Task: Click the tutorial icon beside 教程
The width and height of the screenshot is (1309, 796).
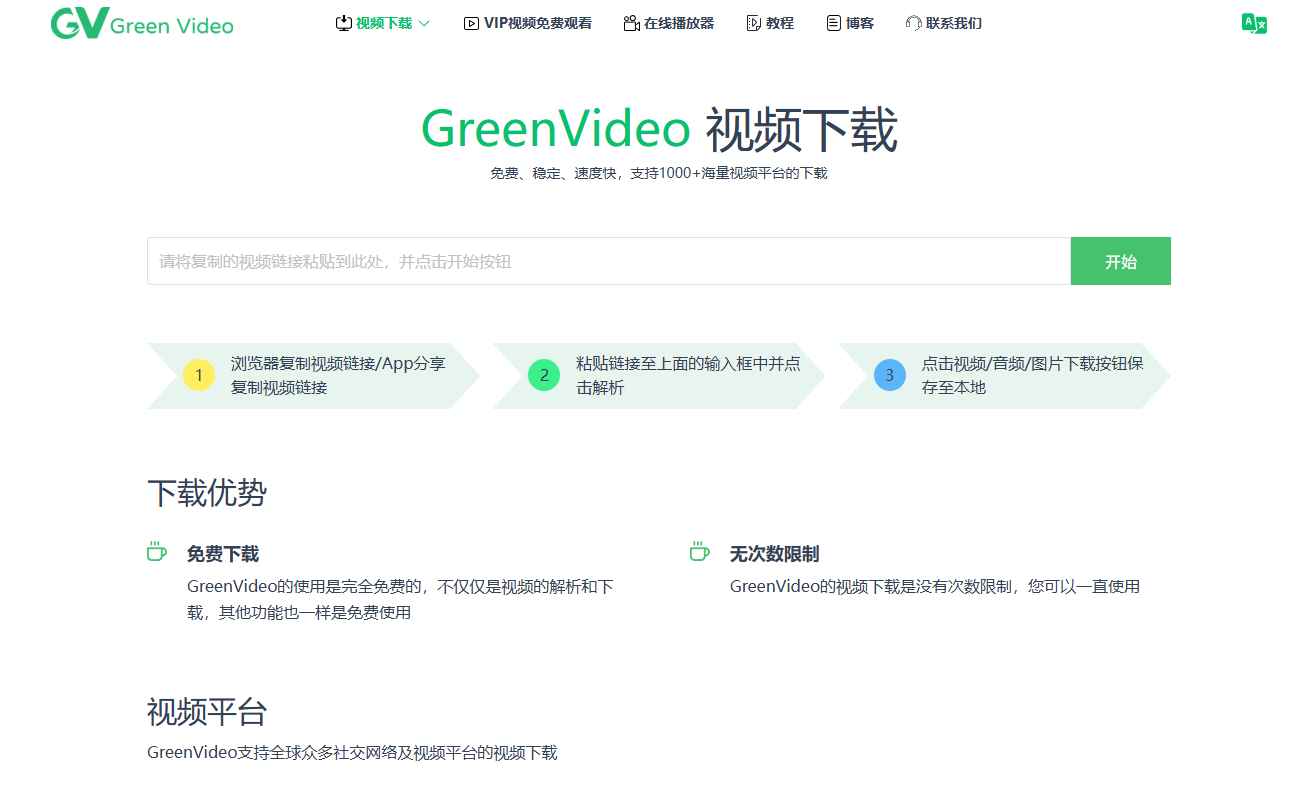Action: pyautogui.click(x=754, y=23)
